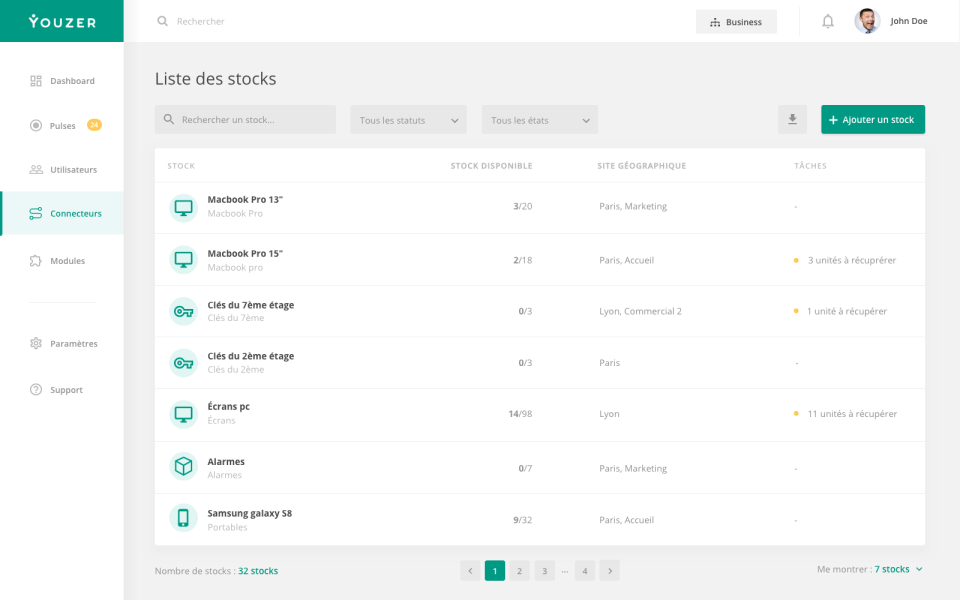Click the Samsung galaxy S8 phone icon
Image resolution: width=960 pixels, height=600 pixels.
pos(183,519)
